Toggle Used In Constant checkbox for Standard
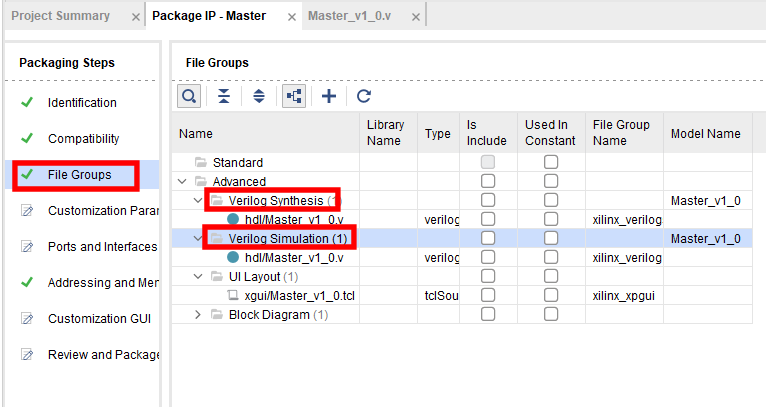This screenshot has height=407, width=766. click(551, 162)
